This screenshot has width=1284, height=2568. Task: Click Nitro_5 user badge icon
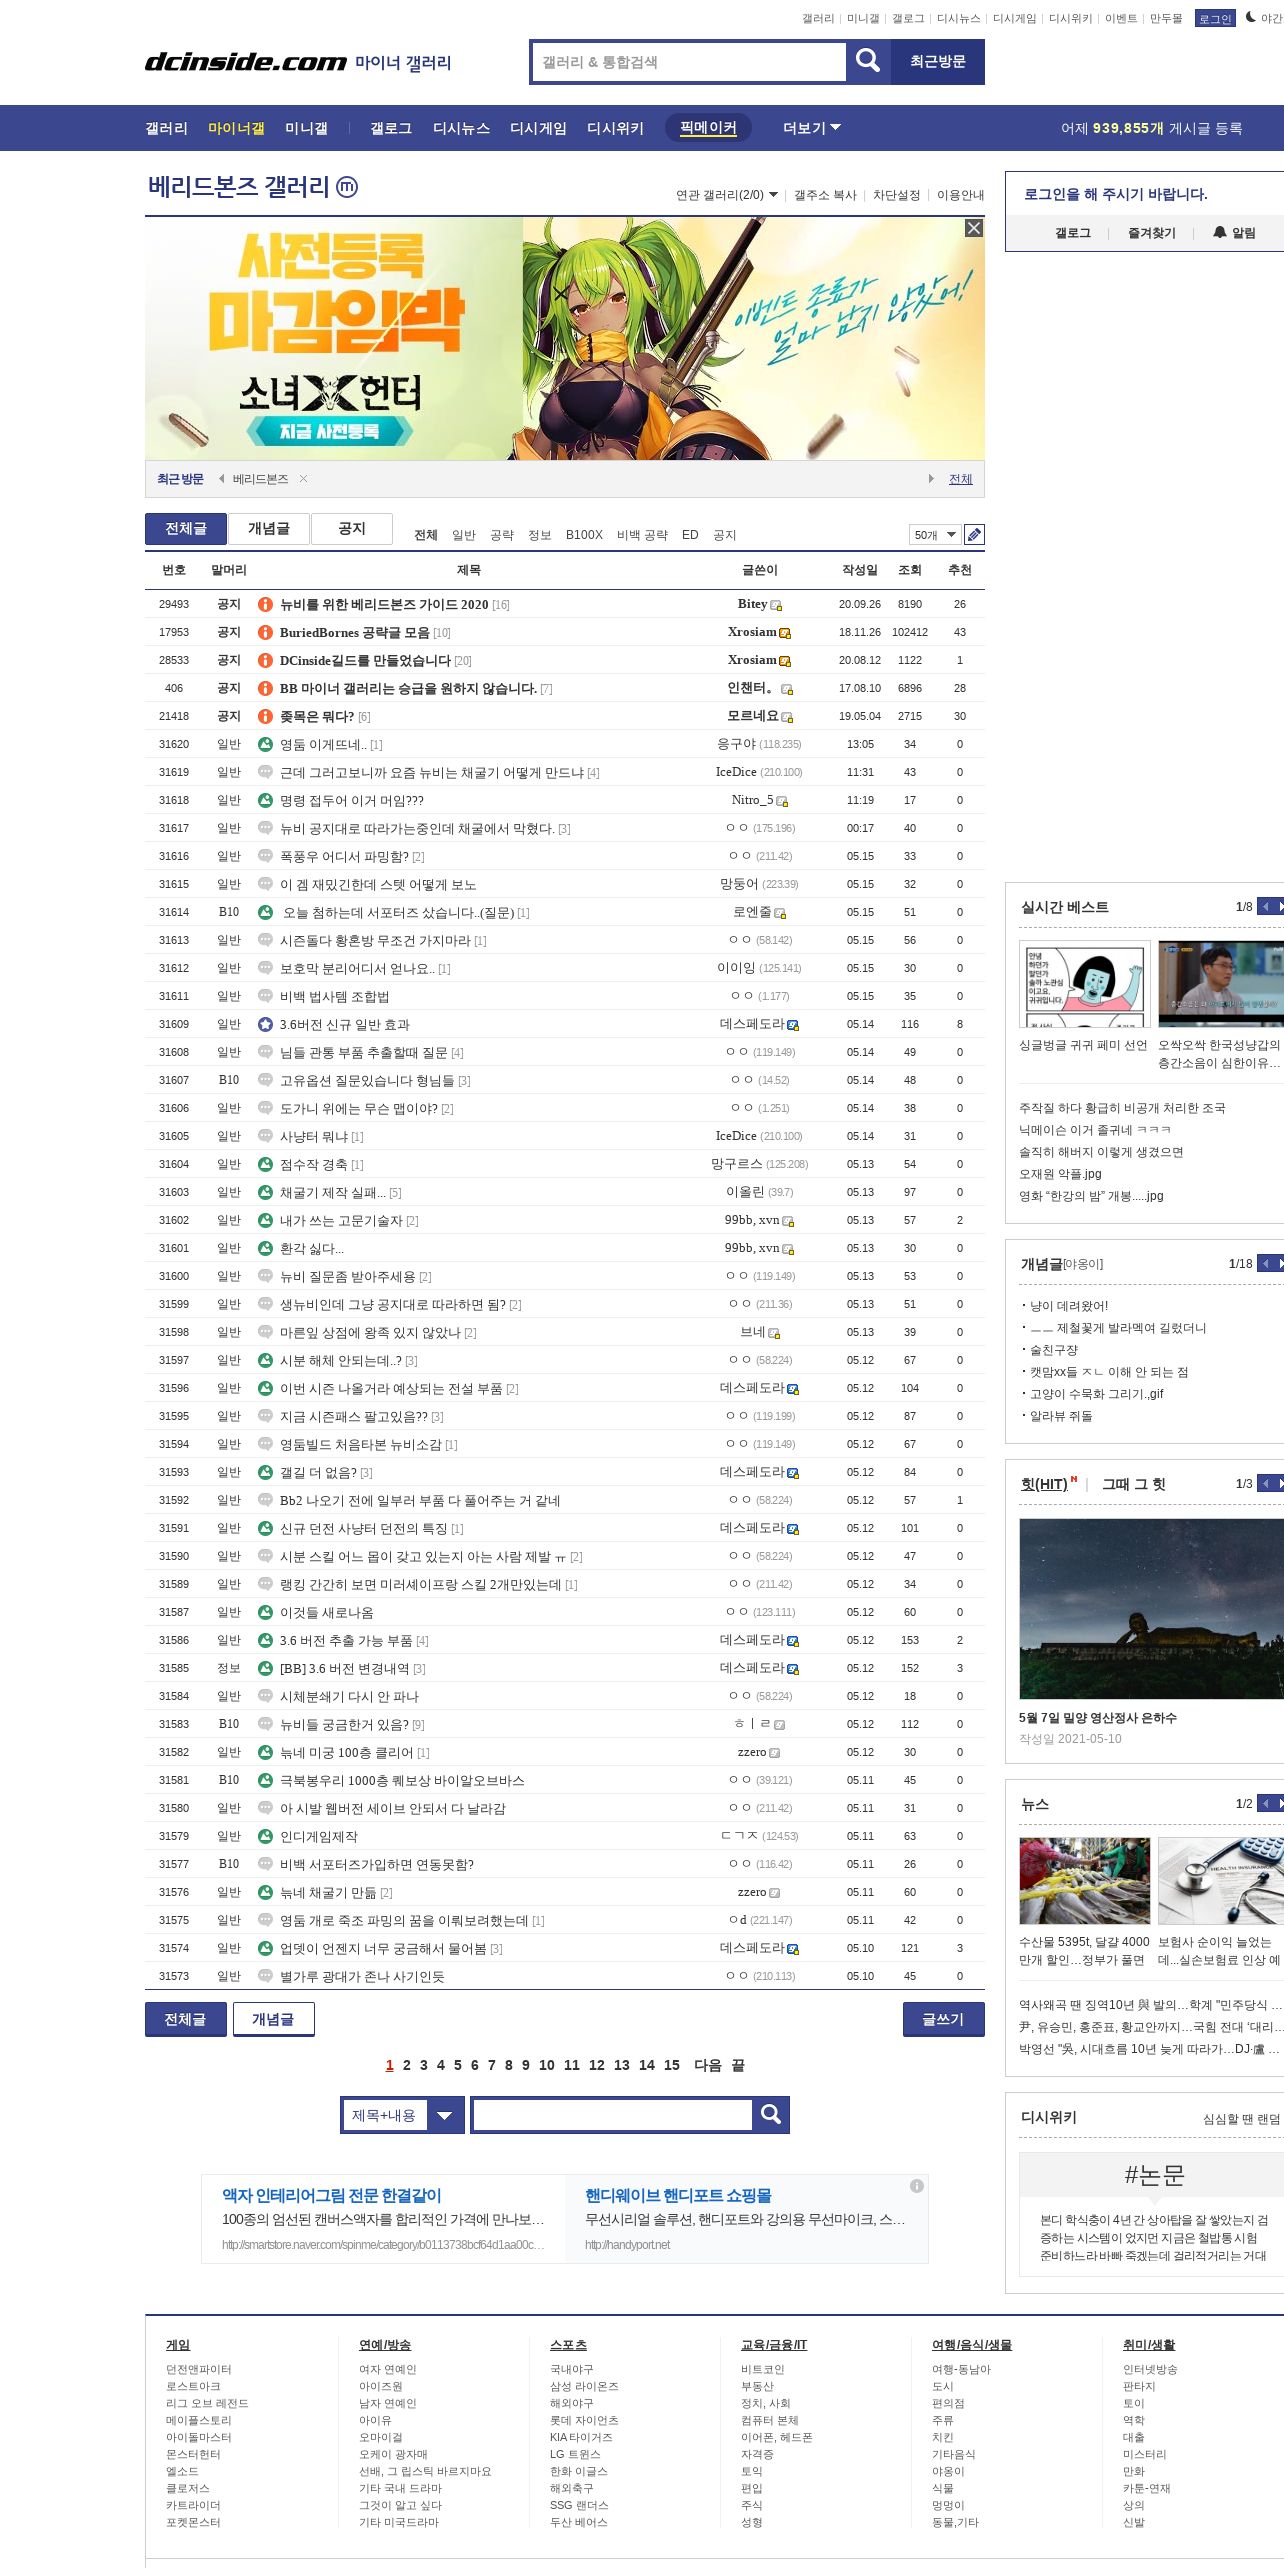pos(782,801)
